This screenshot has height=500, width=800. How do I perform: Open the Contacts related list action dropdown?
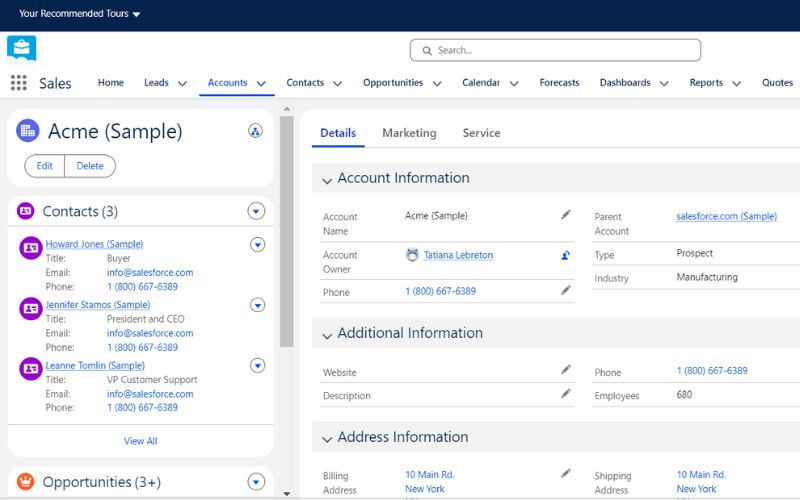pyautogui.click(x=256, y=211)
